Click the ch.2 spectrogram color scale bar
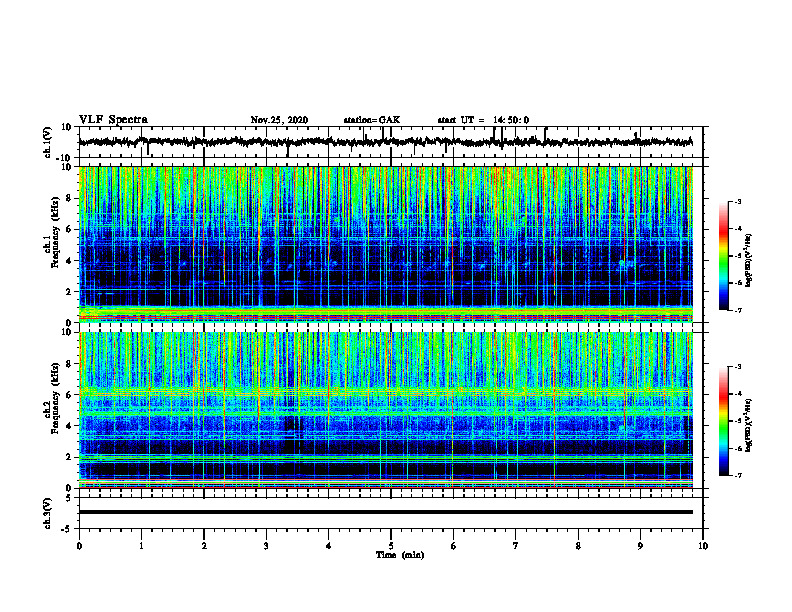 click(724, 421)
